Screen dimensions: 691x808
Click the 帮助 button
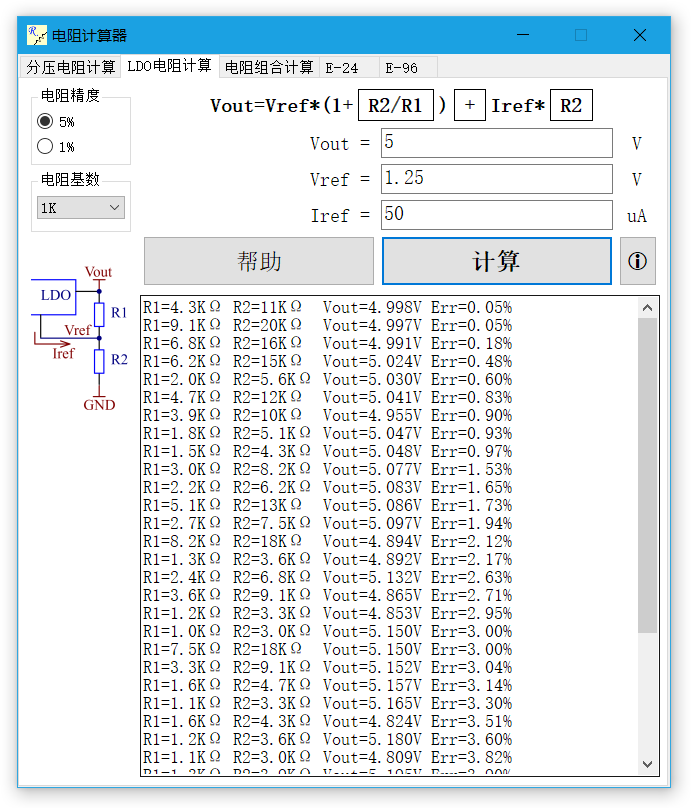(259, 261)
